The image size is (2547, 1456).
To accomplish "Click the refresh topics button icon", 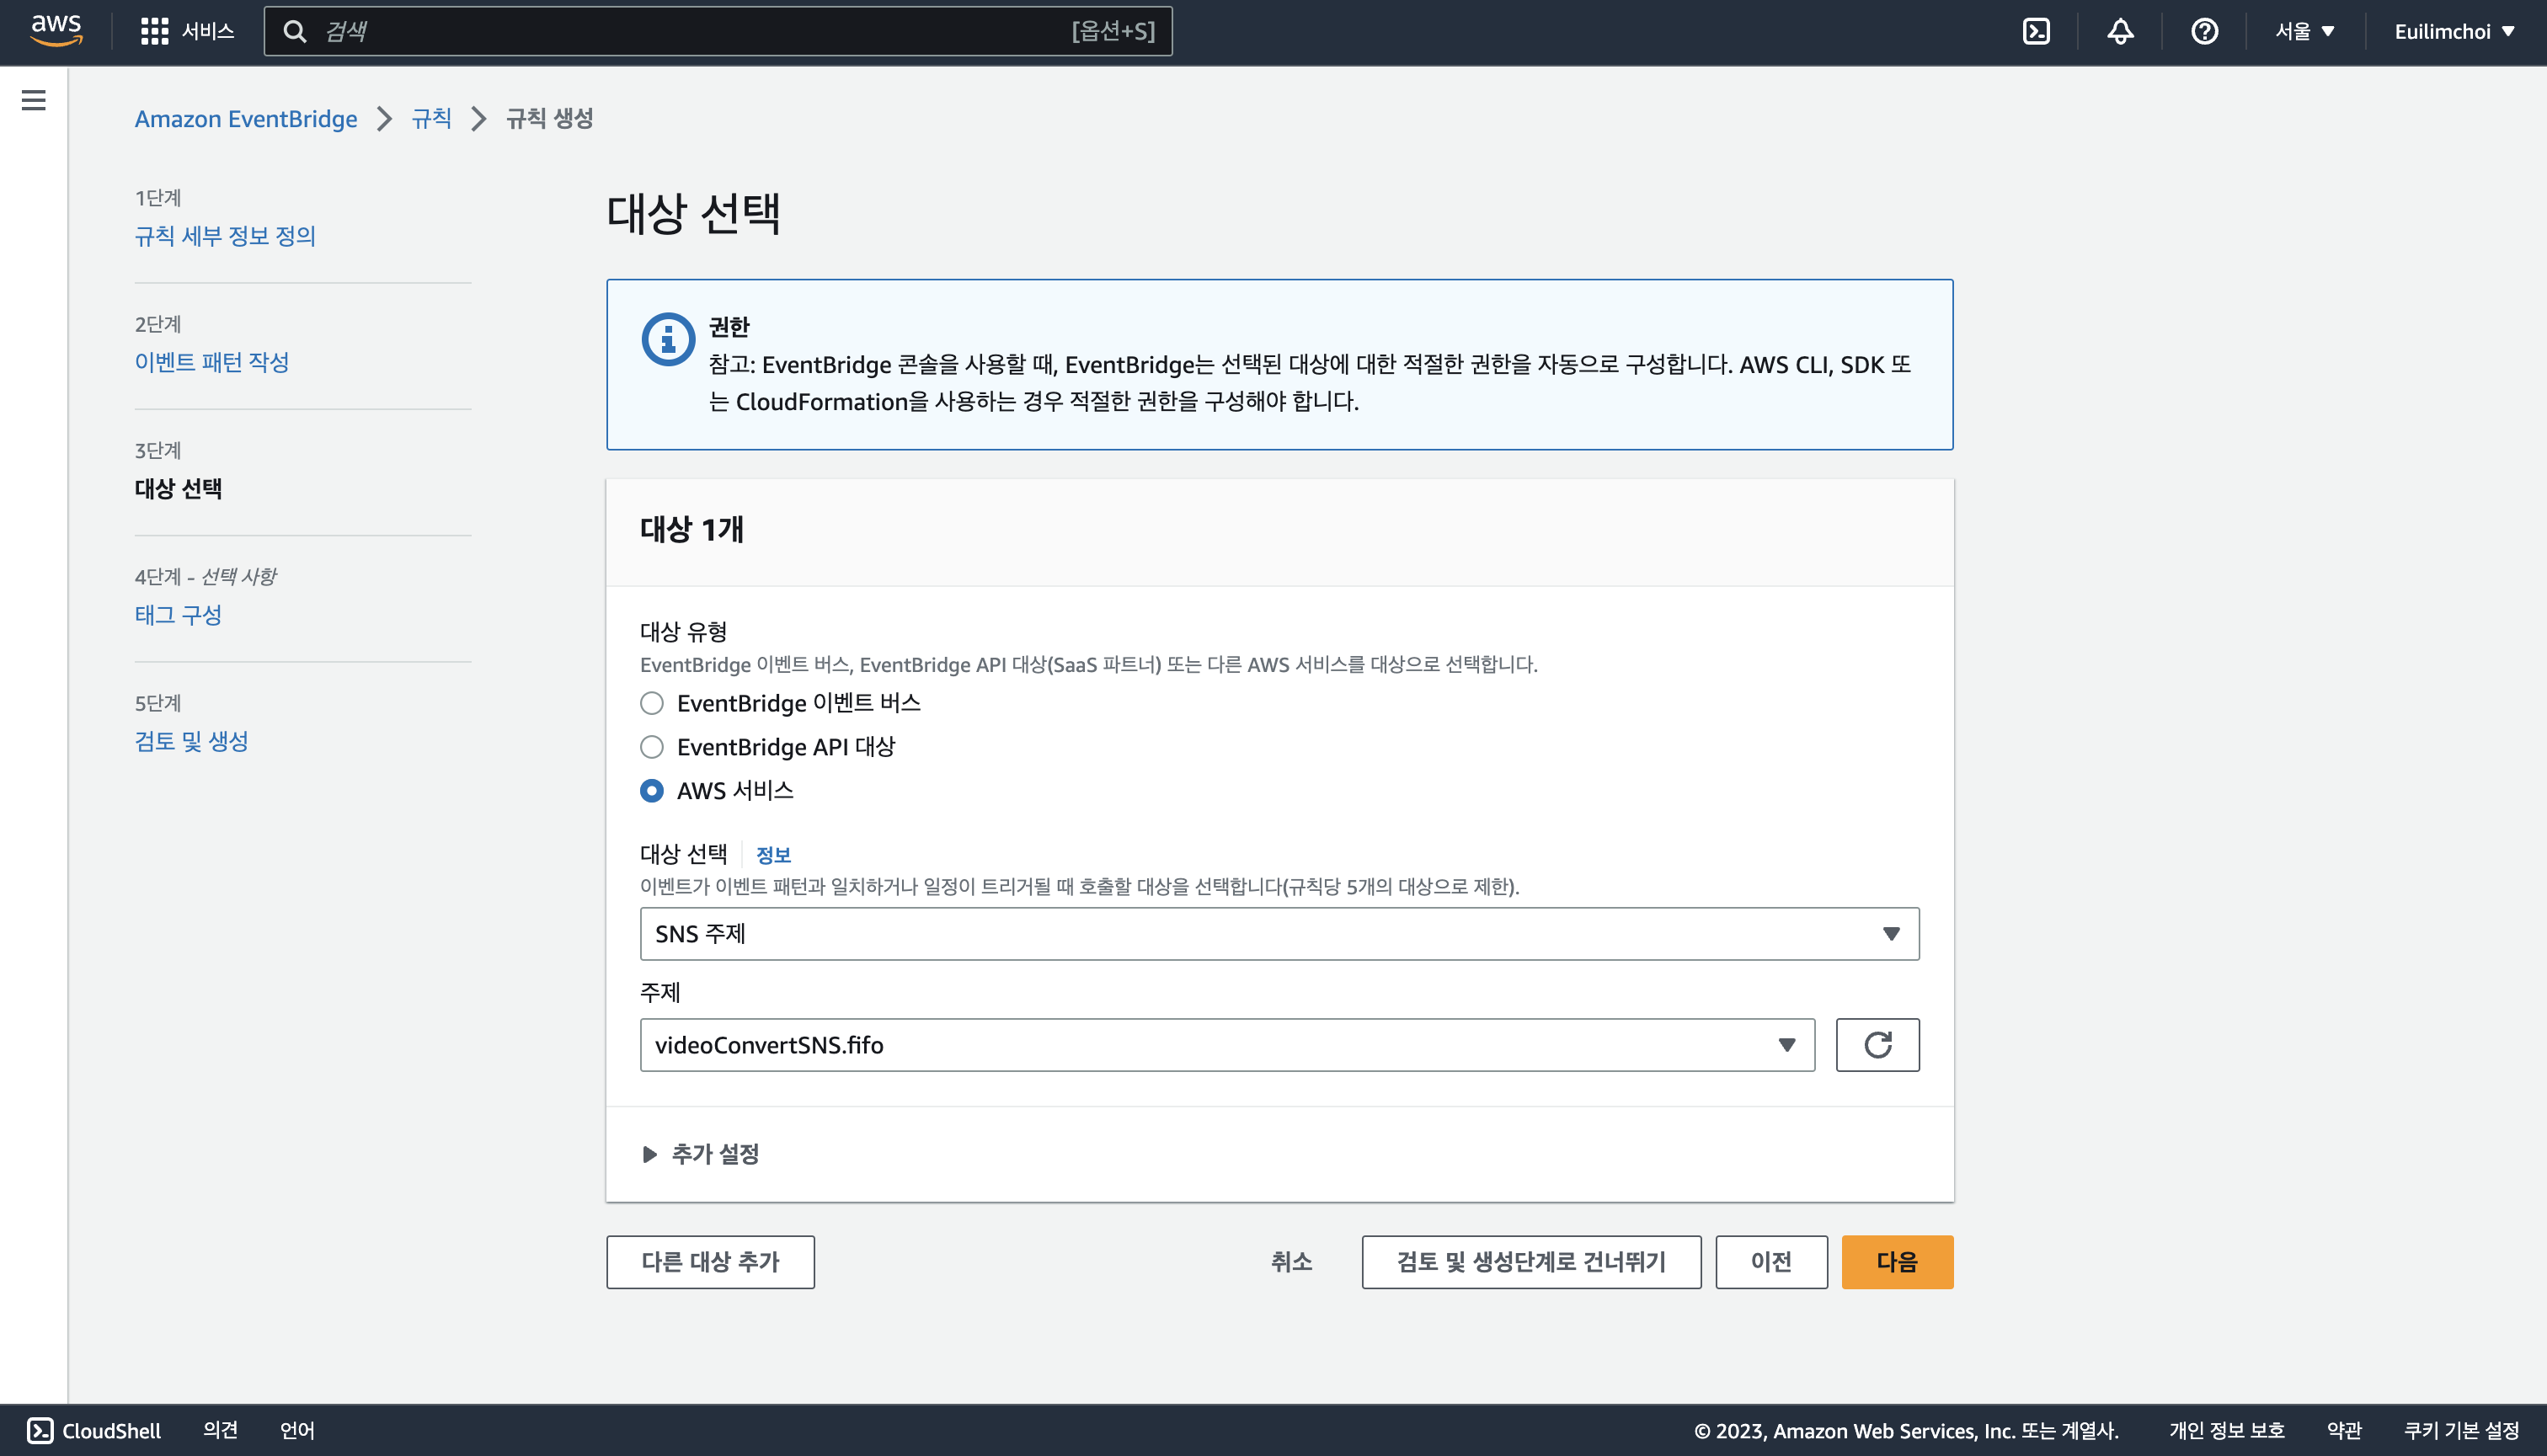I will 1877,1045.
